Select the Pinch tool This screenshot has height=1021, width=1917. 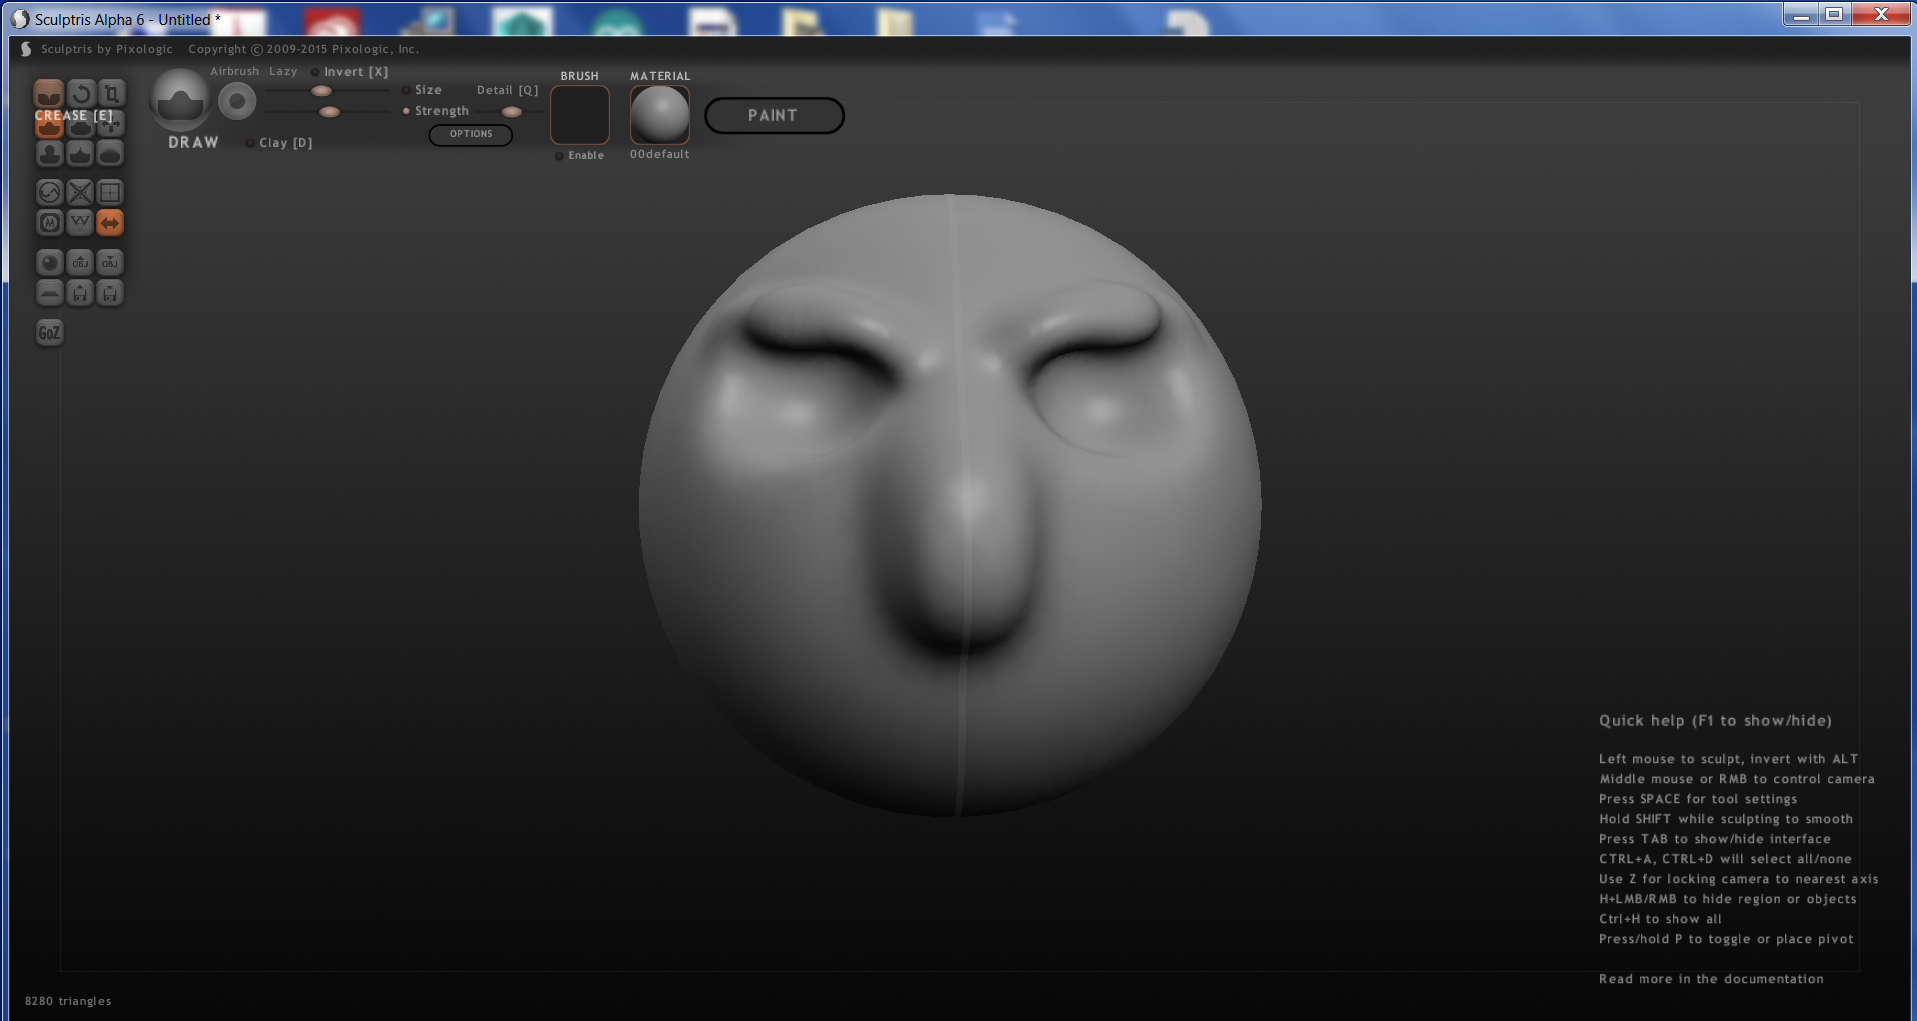click(81, 153)
